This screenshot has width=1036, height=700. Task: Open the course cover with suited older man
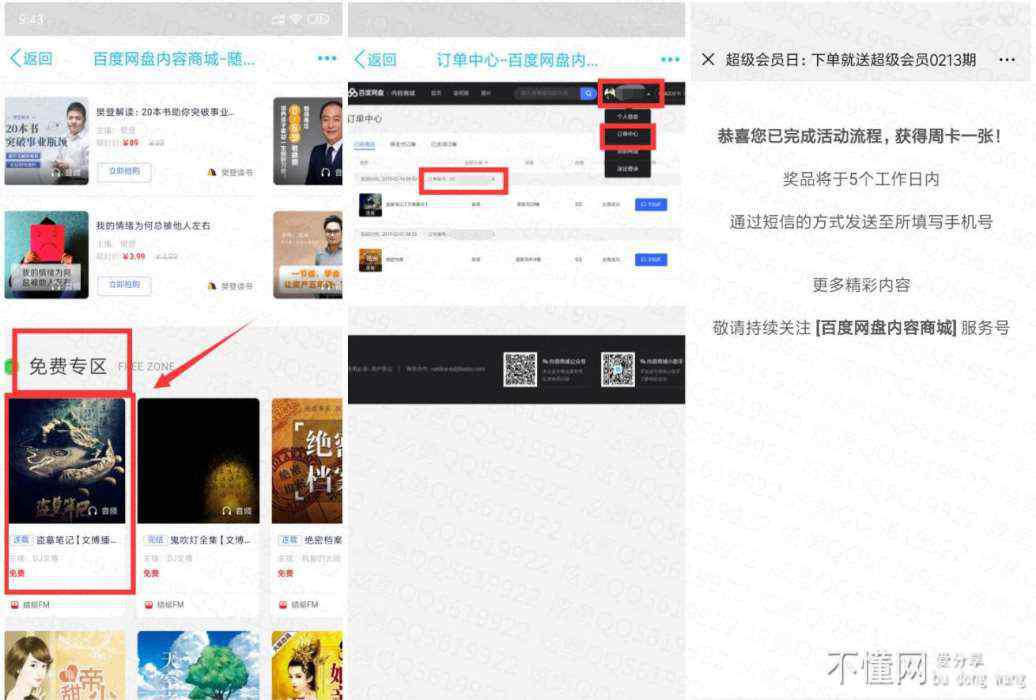click(308, 141)
